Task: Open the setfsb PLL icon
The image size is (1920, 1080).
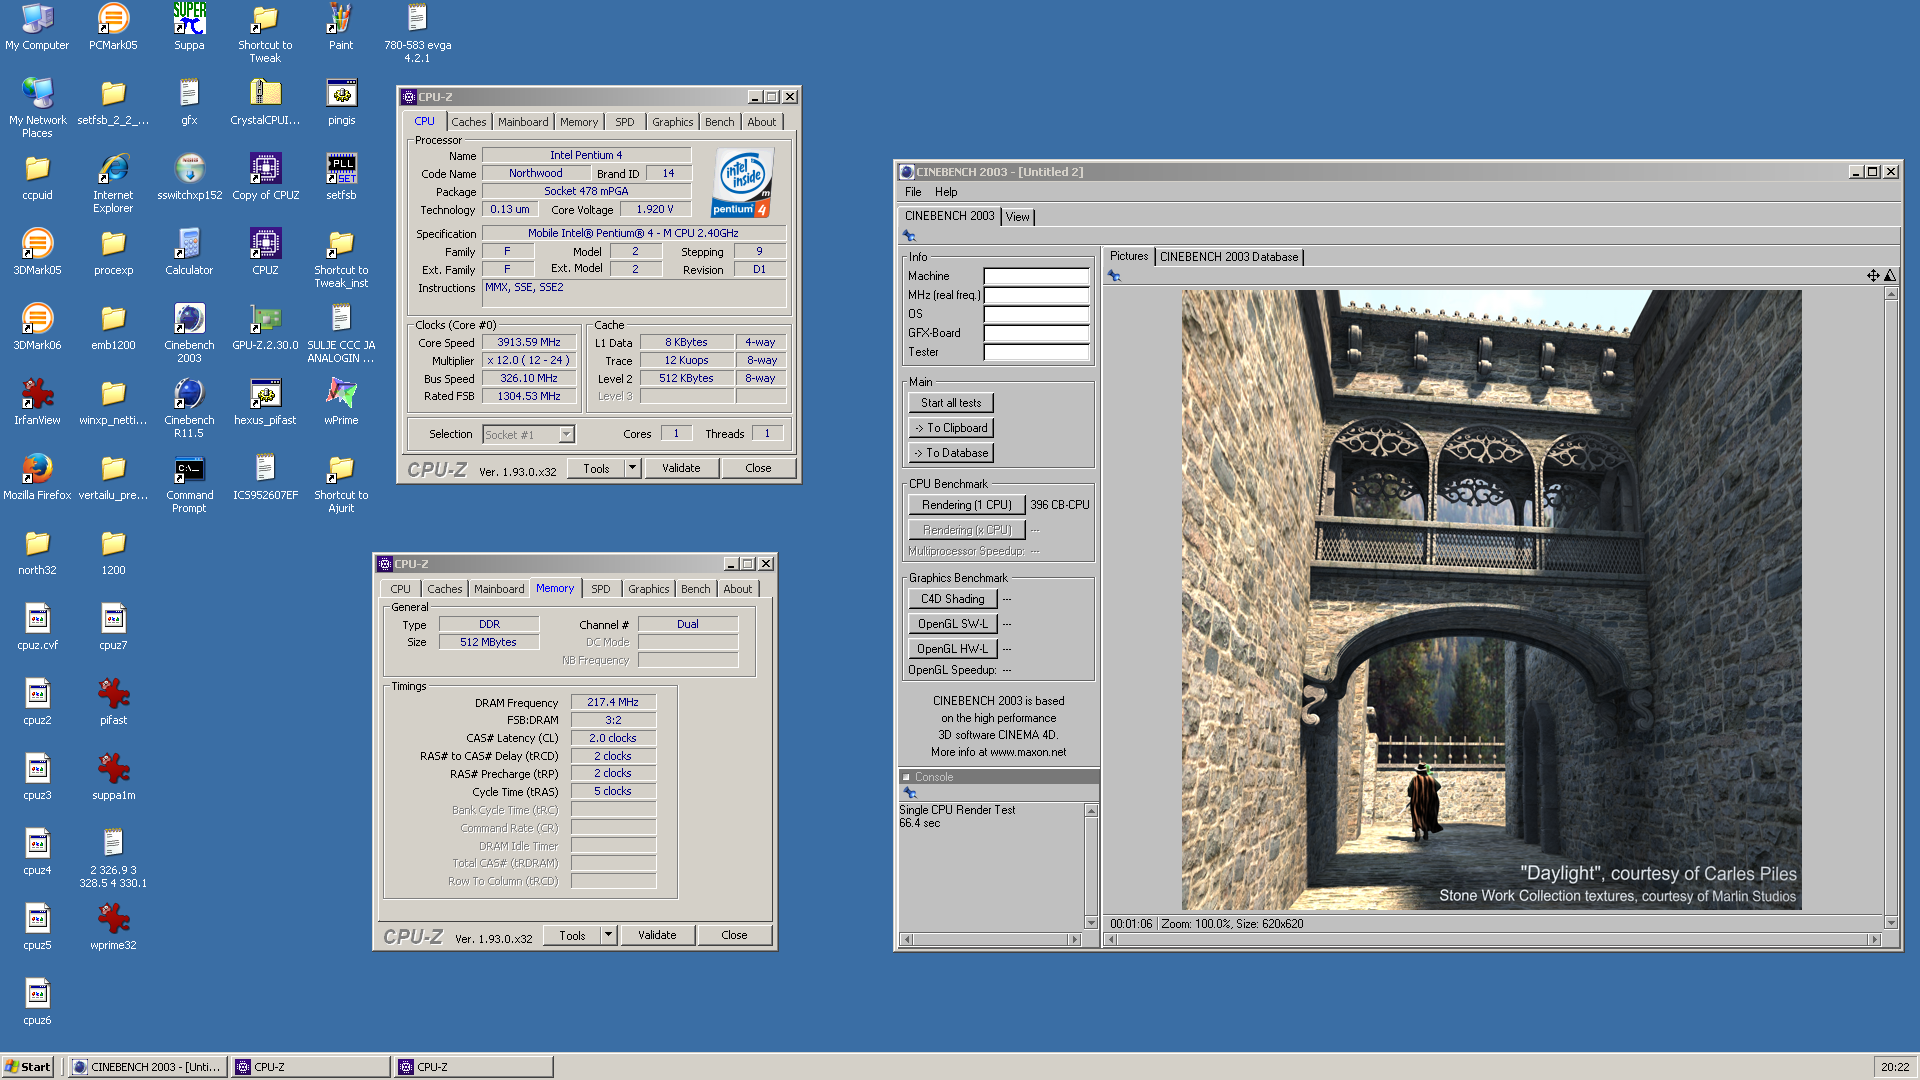Action: [341, 176]
